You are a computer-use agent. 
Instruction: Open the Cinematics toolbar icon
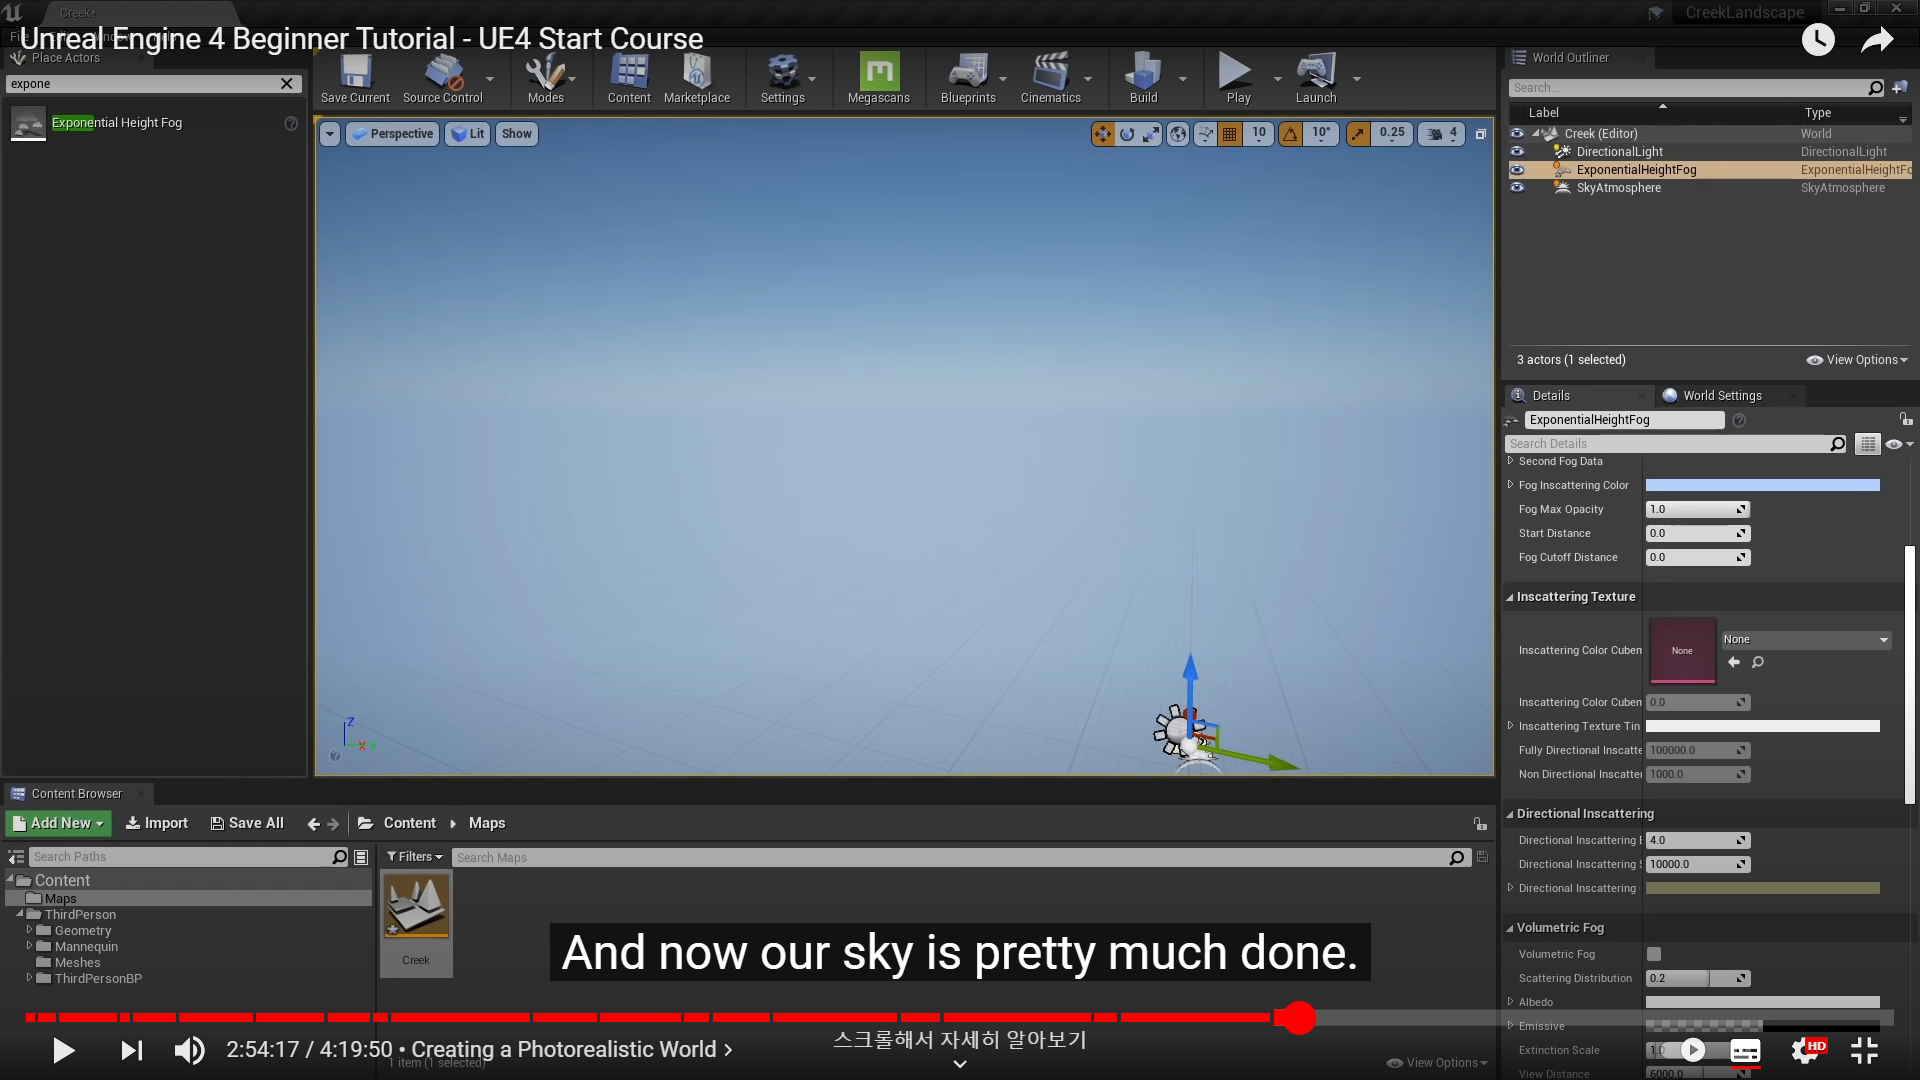(1050, 73)
